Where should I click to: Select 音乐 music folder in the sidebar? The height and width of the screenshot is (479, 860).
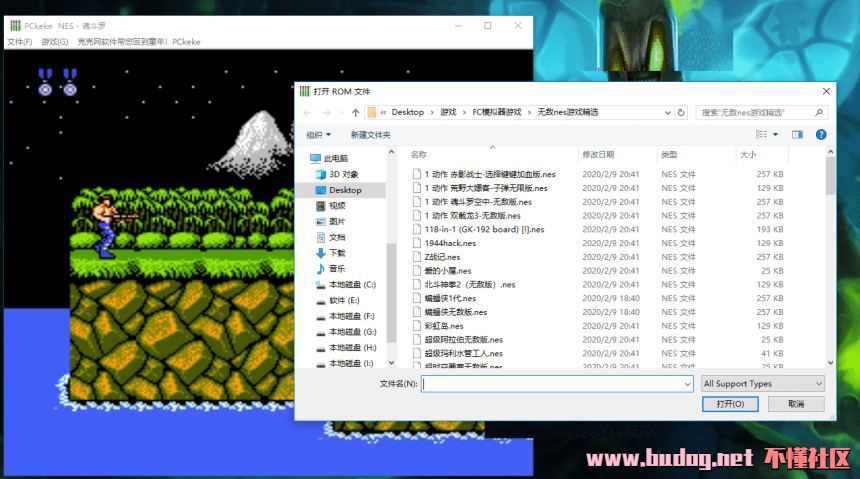coord(337,269)
